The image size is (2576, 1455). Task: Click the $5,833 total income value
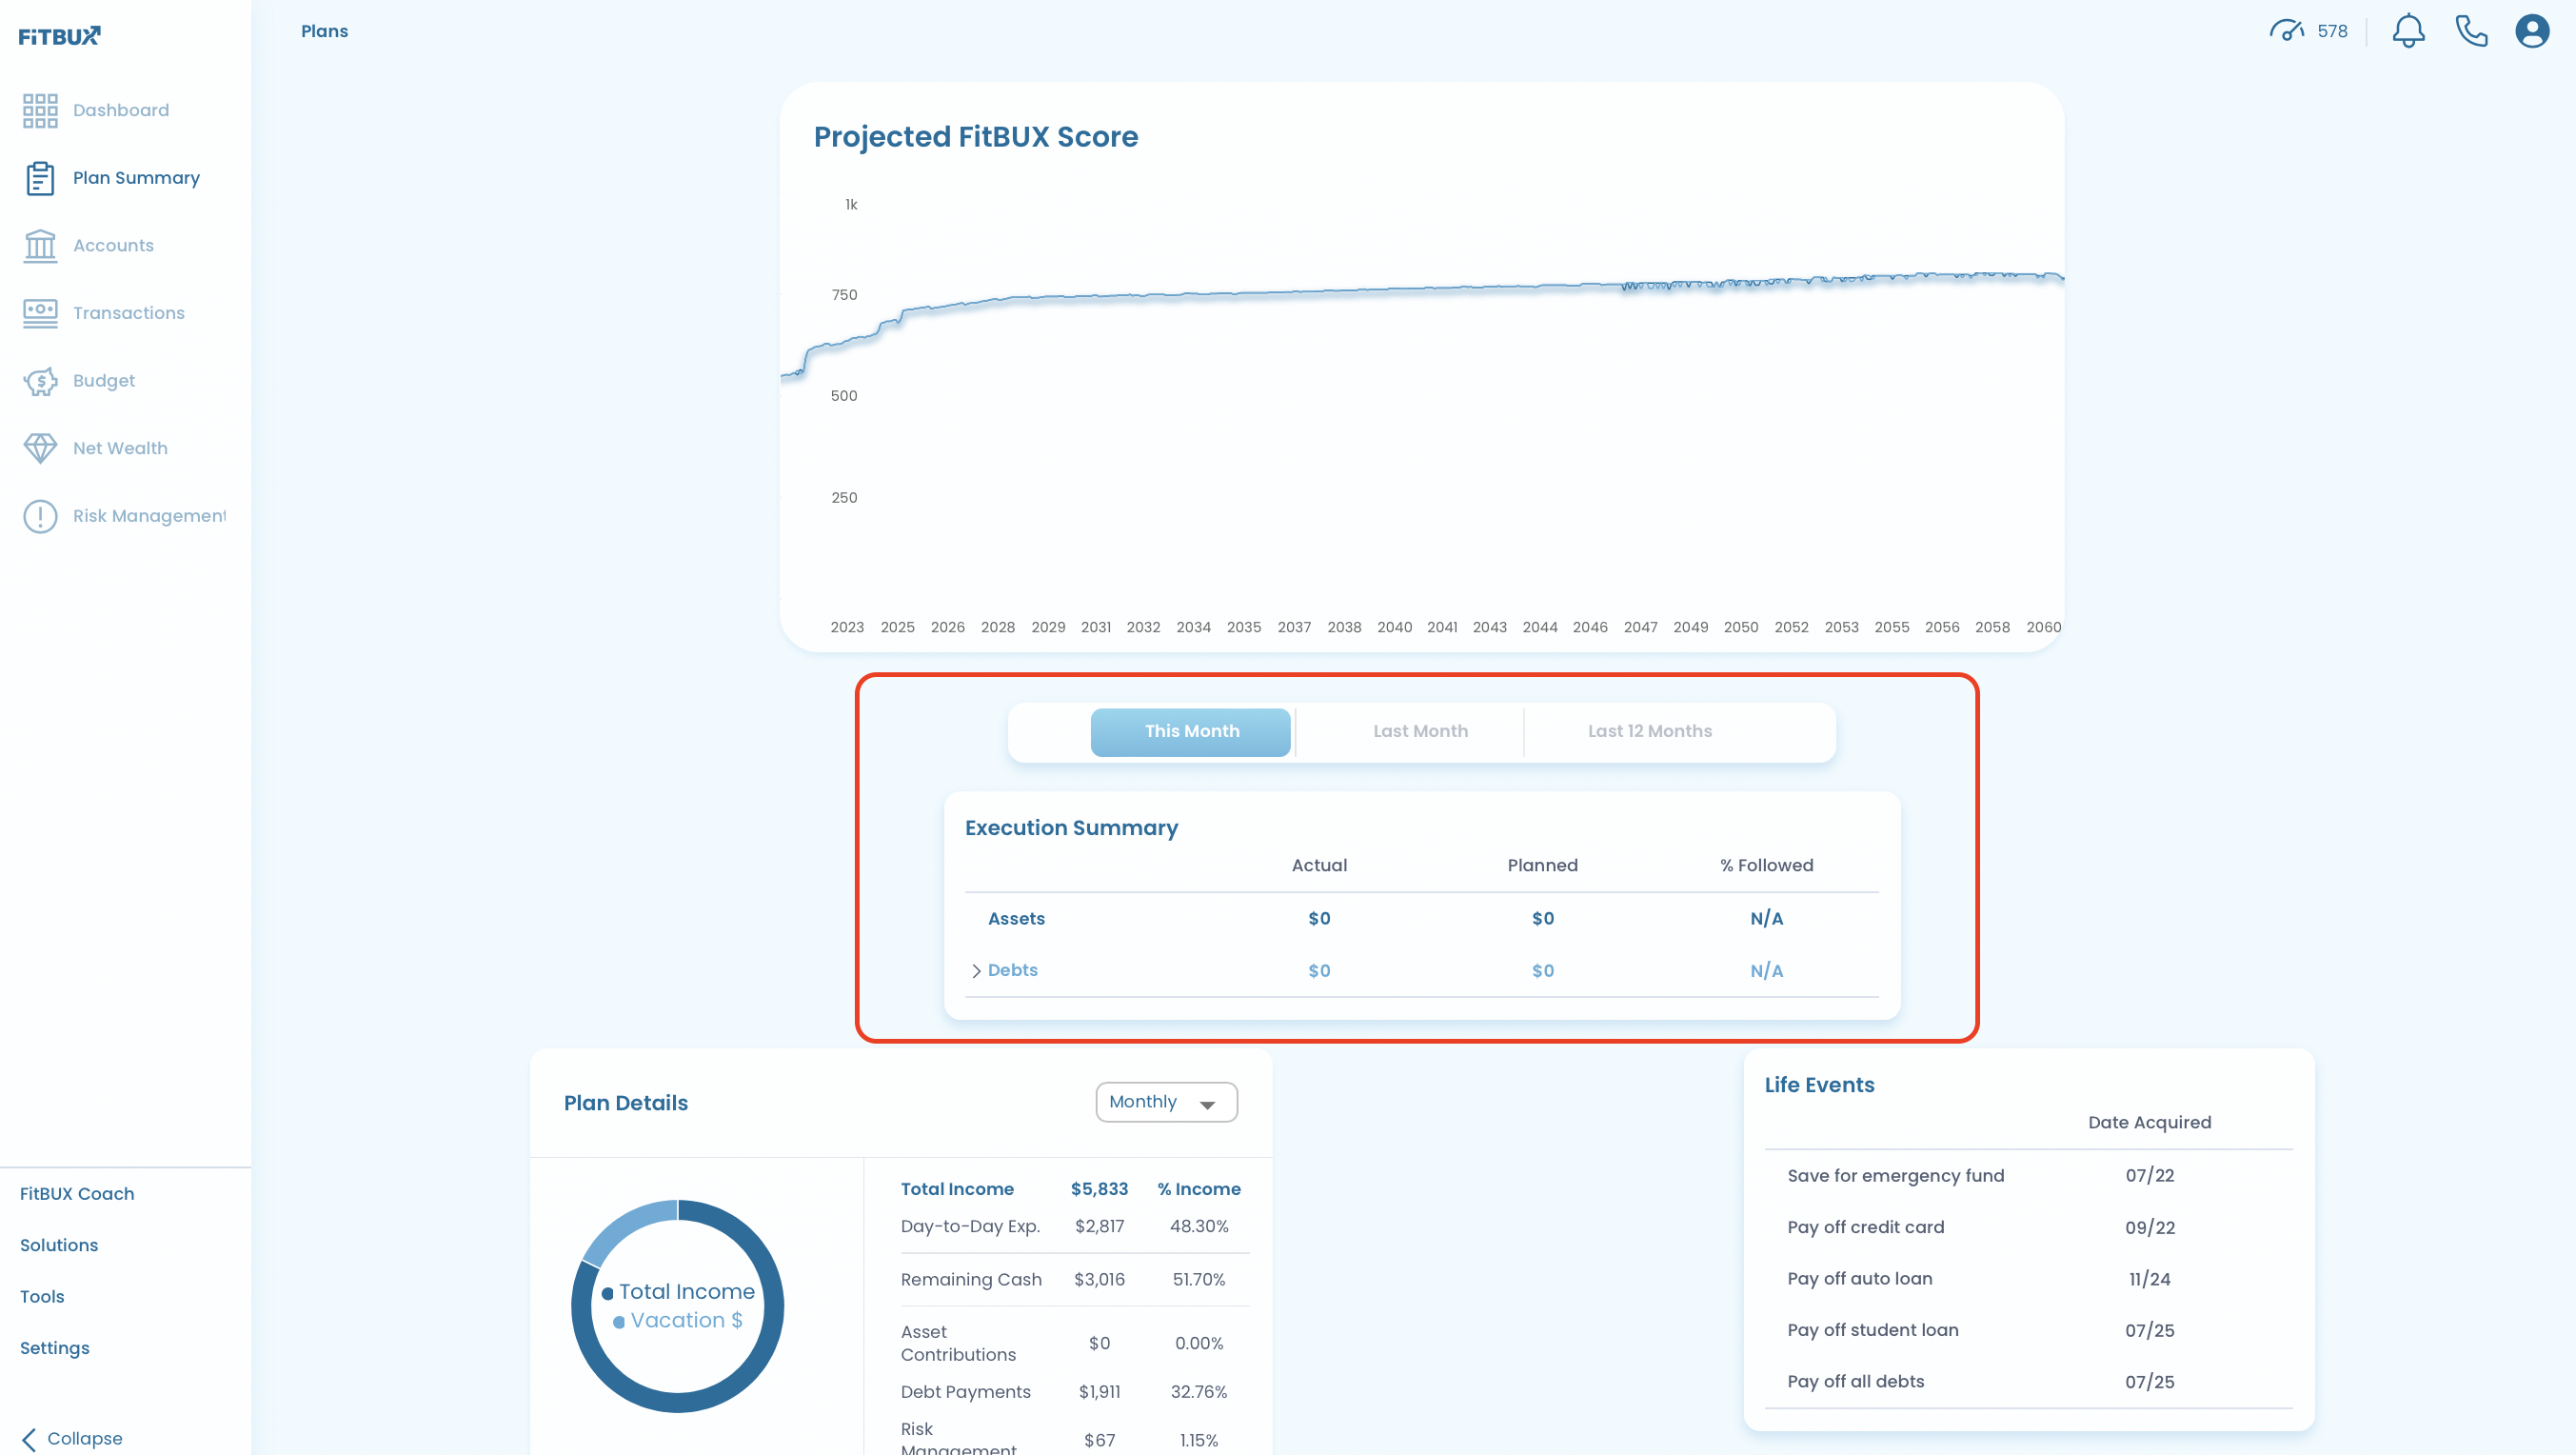point(1099,1189)
